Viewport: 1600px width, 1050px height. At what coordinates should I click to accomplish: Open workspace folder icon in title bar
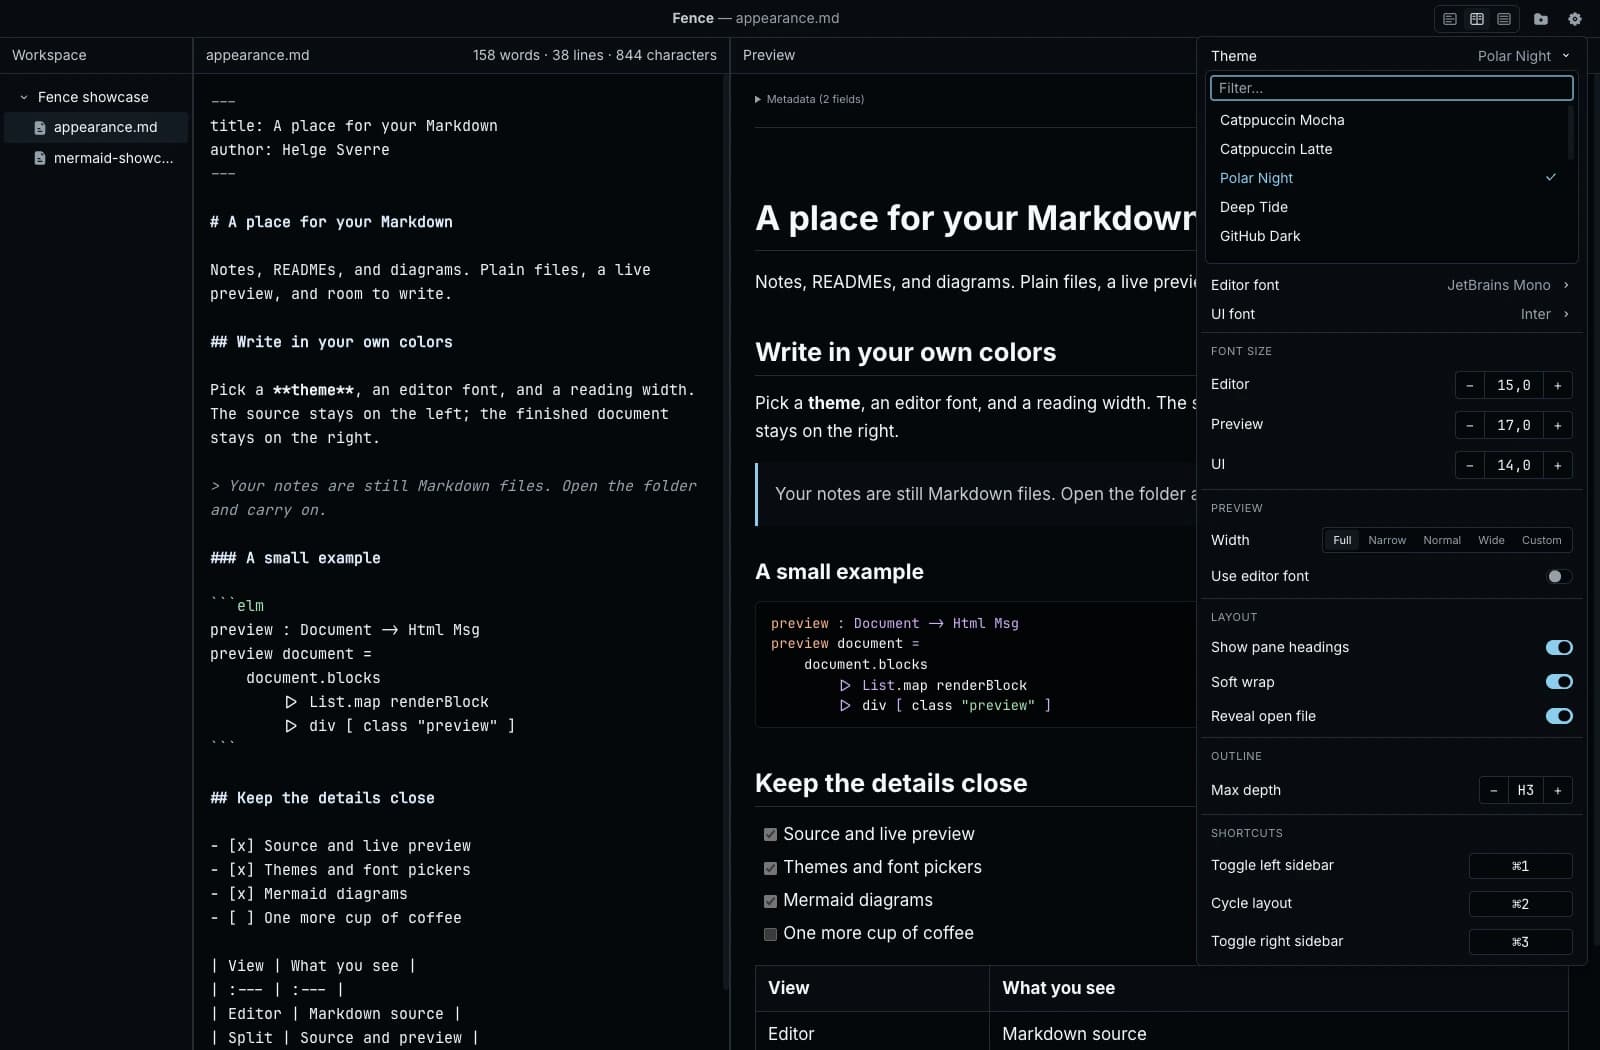(1541, 19)
